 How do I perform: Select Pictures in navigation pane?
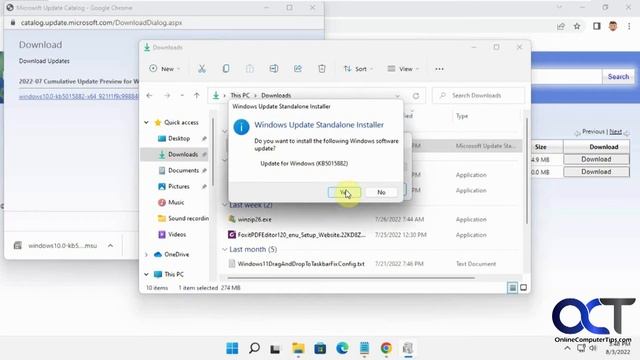179,187
